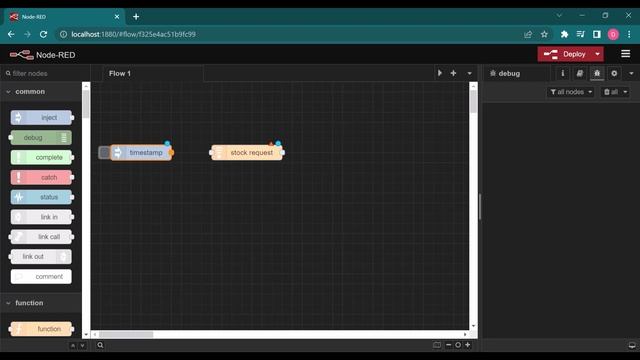640x360 pixels.
Task: Zoom in the canvas with plus
Action: point(468,345)
